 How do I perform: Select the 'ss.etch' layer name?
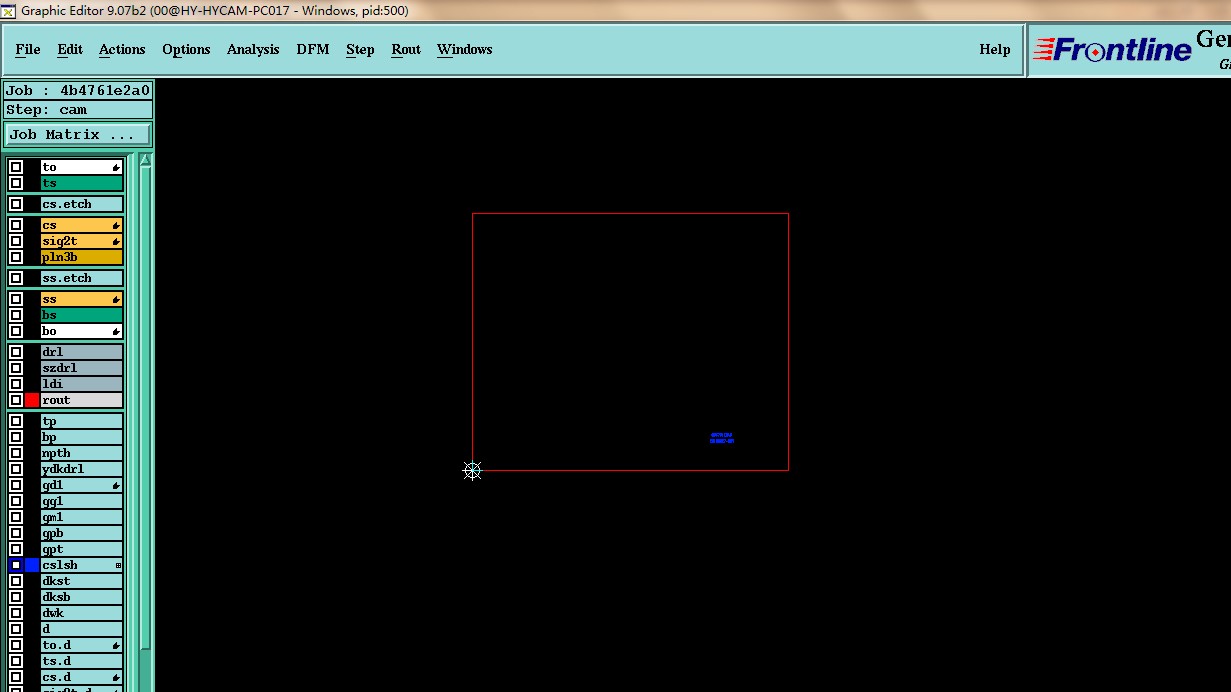point(82,278)
